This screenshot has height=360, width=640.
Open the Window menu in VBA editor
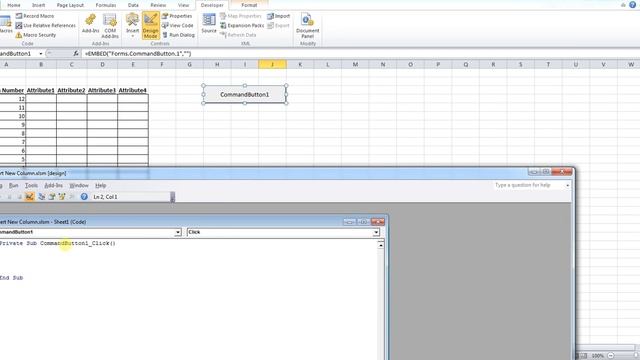(79, 185)
